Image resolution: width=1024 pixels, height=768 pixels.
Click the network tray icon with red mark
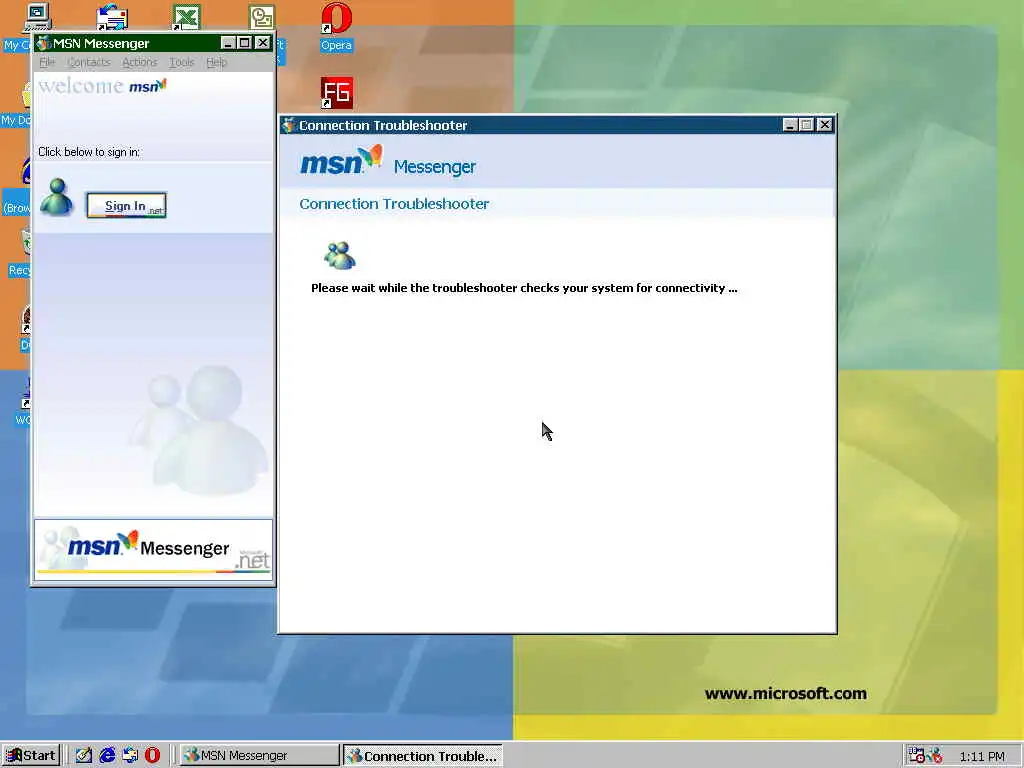916,756
